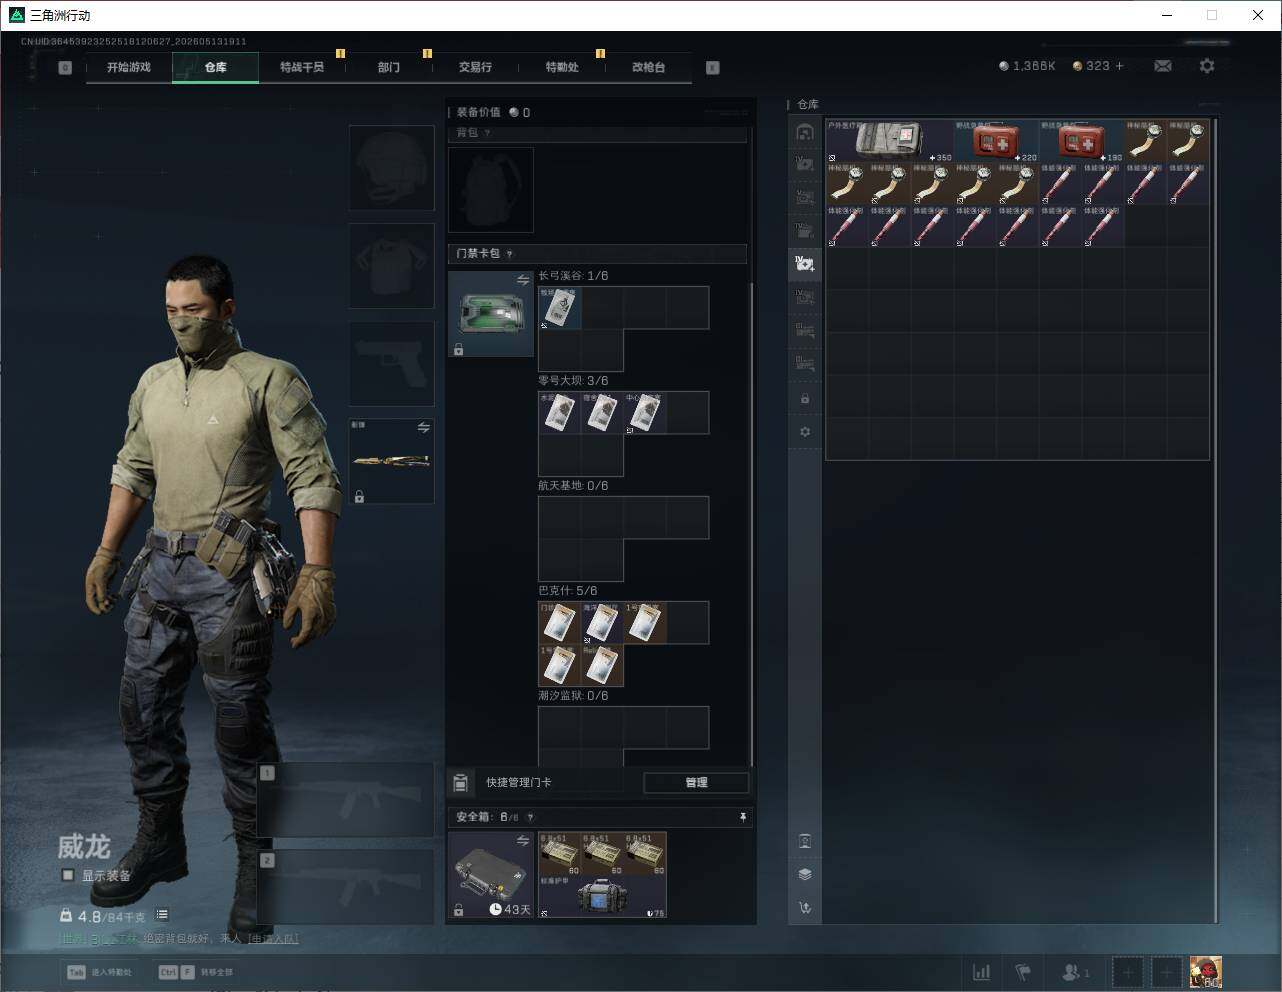Select the 标准护甲 repair kit in the 安全箱
1282x992 pixels.
point(602,897)
